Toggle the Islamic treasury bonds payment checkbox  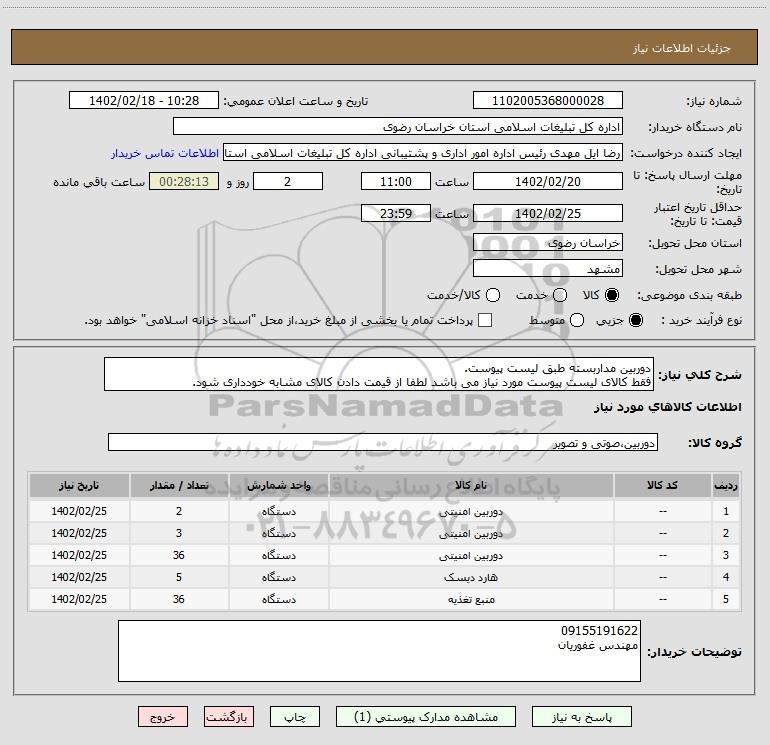485,320
